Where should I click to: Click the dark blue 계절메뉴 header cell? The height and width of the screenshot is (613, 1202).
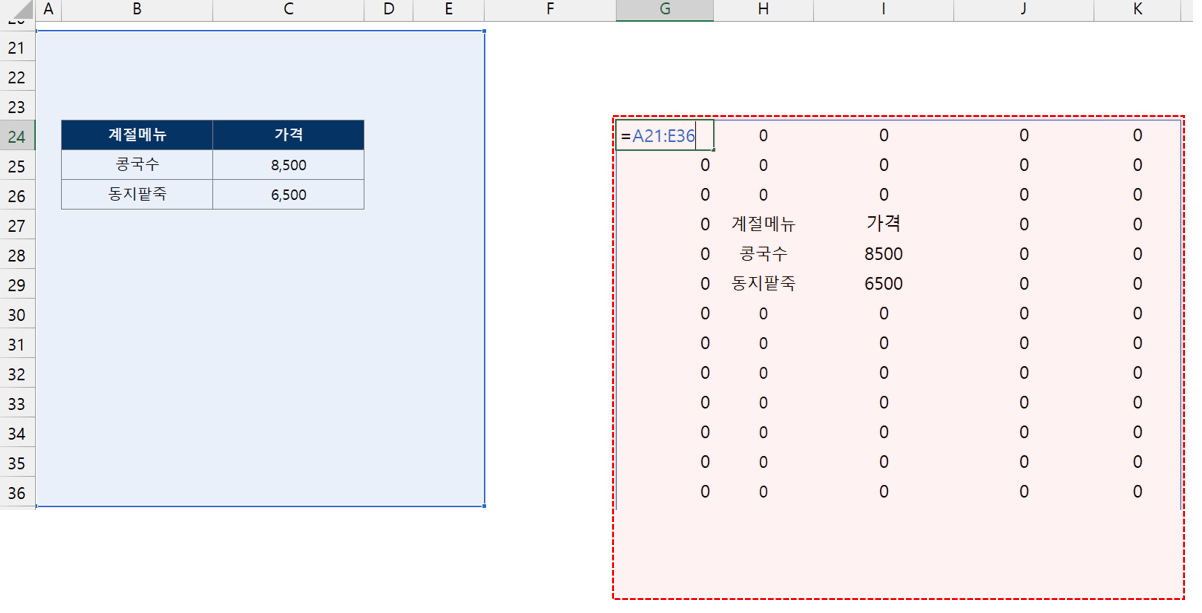point(137,135)
